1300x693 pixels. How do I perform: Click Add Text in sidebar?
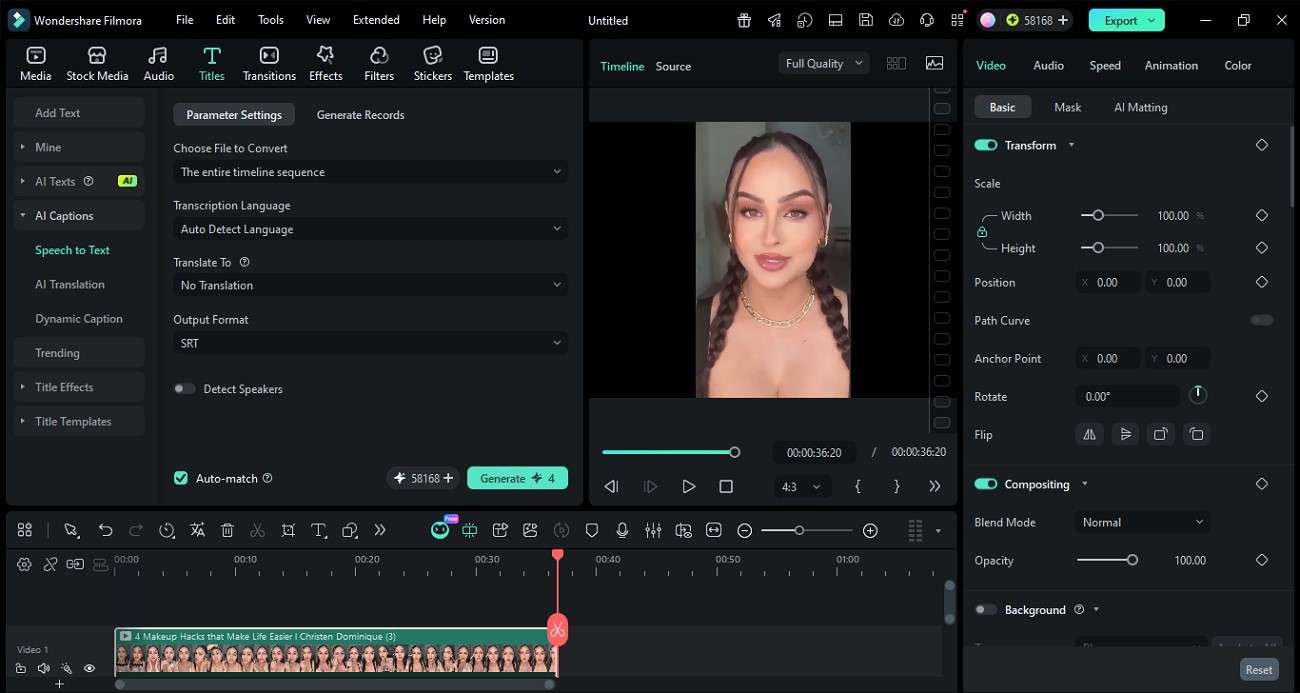tap(79, 113)
